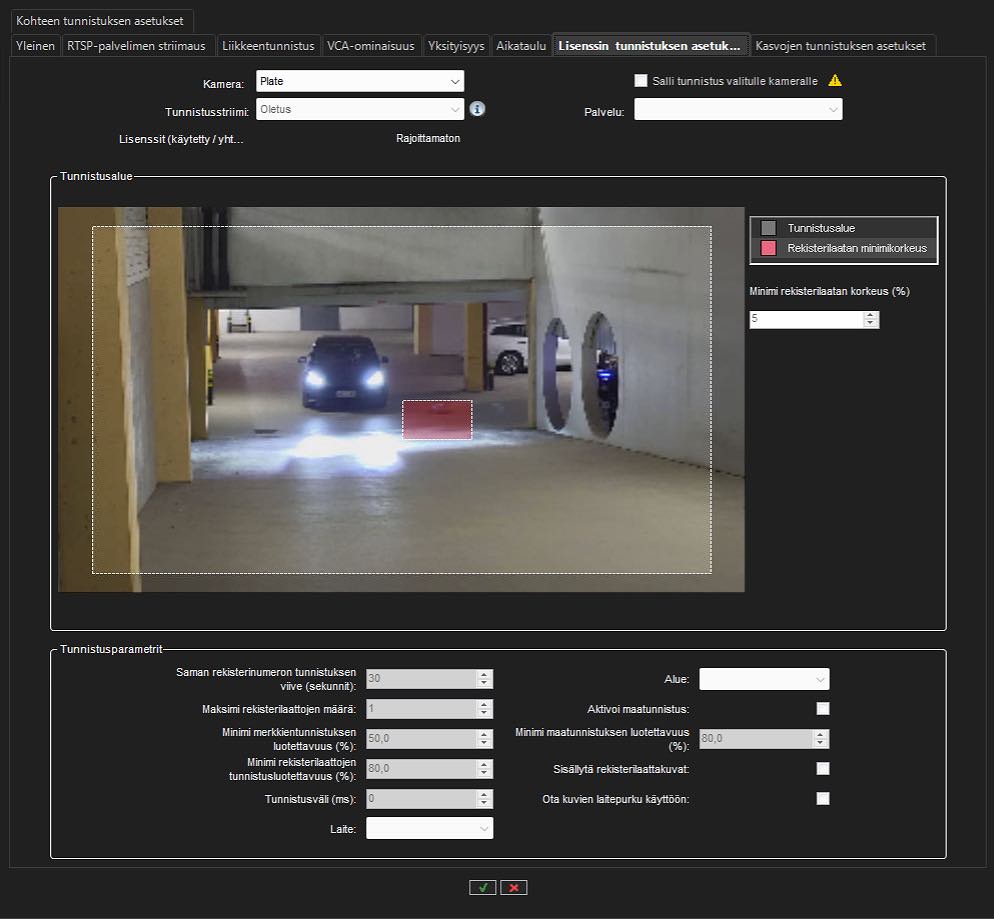Confirm settings with the green checkmark
The height and width of the screenshot is (919, 994).
tap(482, 887)
